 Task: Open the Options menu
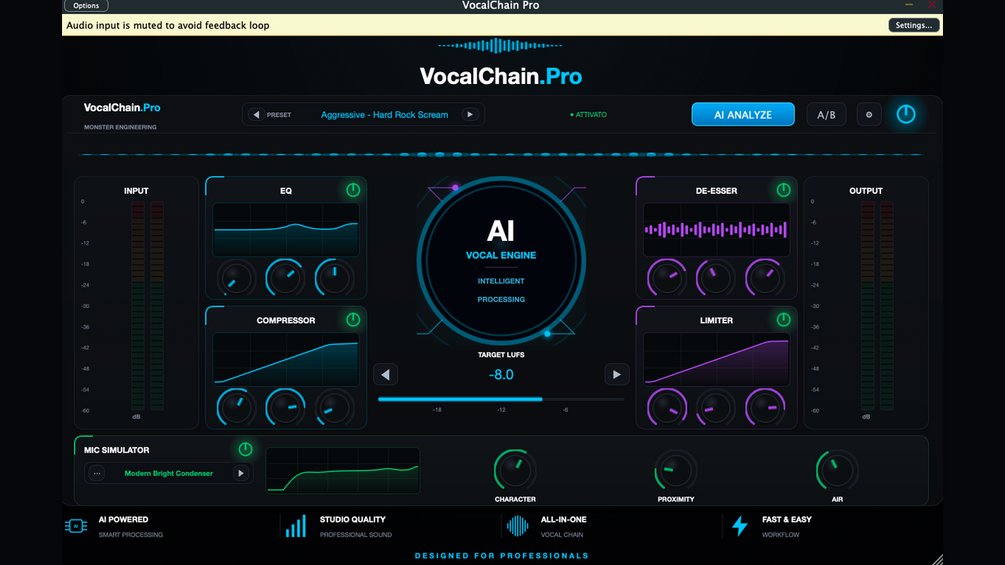(x=86, y=6)
